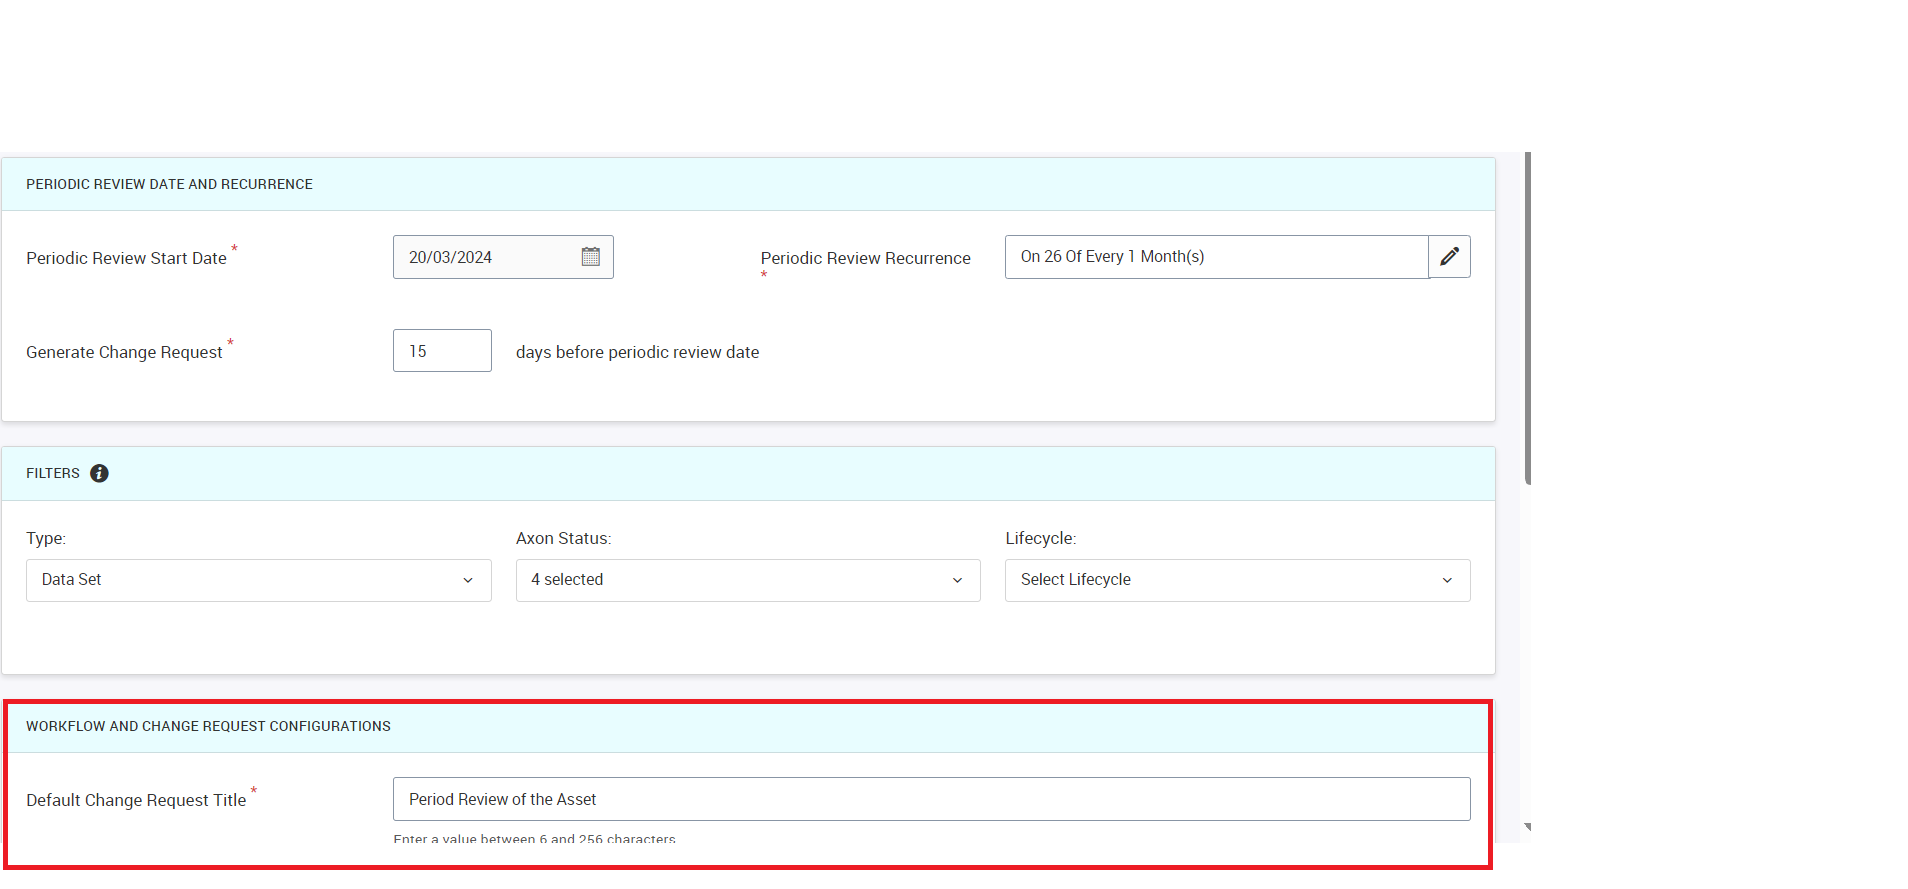The width and height of the screenshot is (1908, 889).
Task: Focus the Generate Change Request days field
Action: tap(442, 351)
